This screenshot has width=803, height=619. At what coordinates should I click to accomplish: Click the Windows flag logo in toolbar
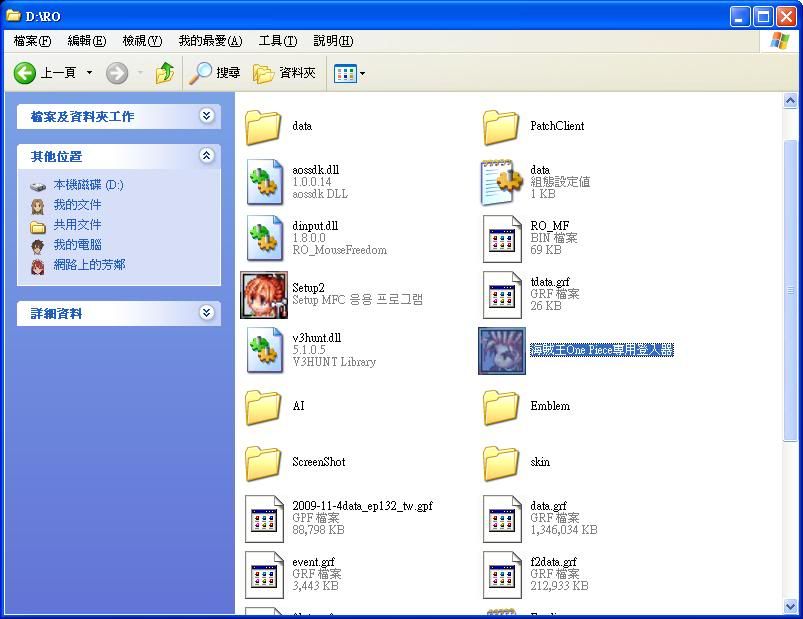[779, 40]
